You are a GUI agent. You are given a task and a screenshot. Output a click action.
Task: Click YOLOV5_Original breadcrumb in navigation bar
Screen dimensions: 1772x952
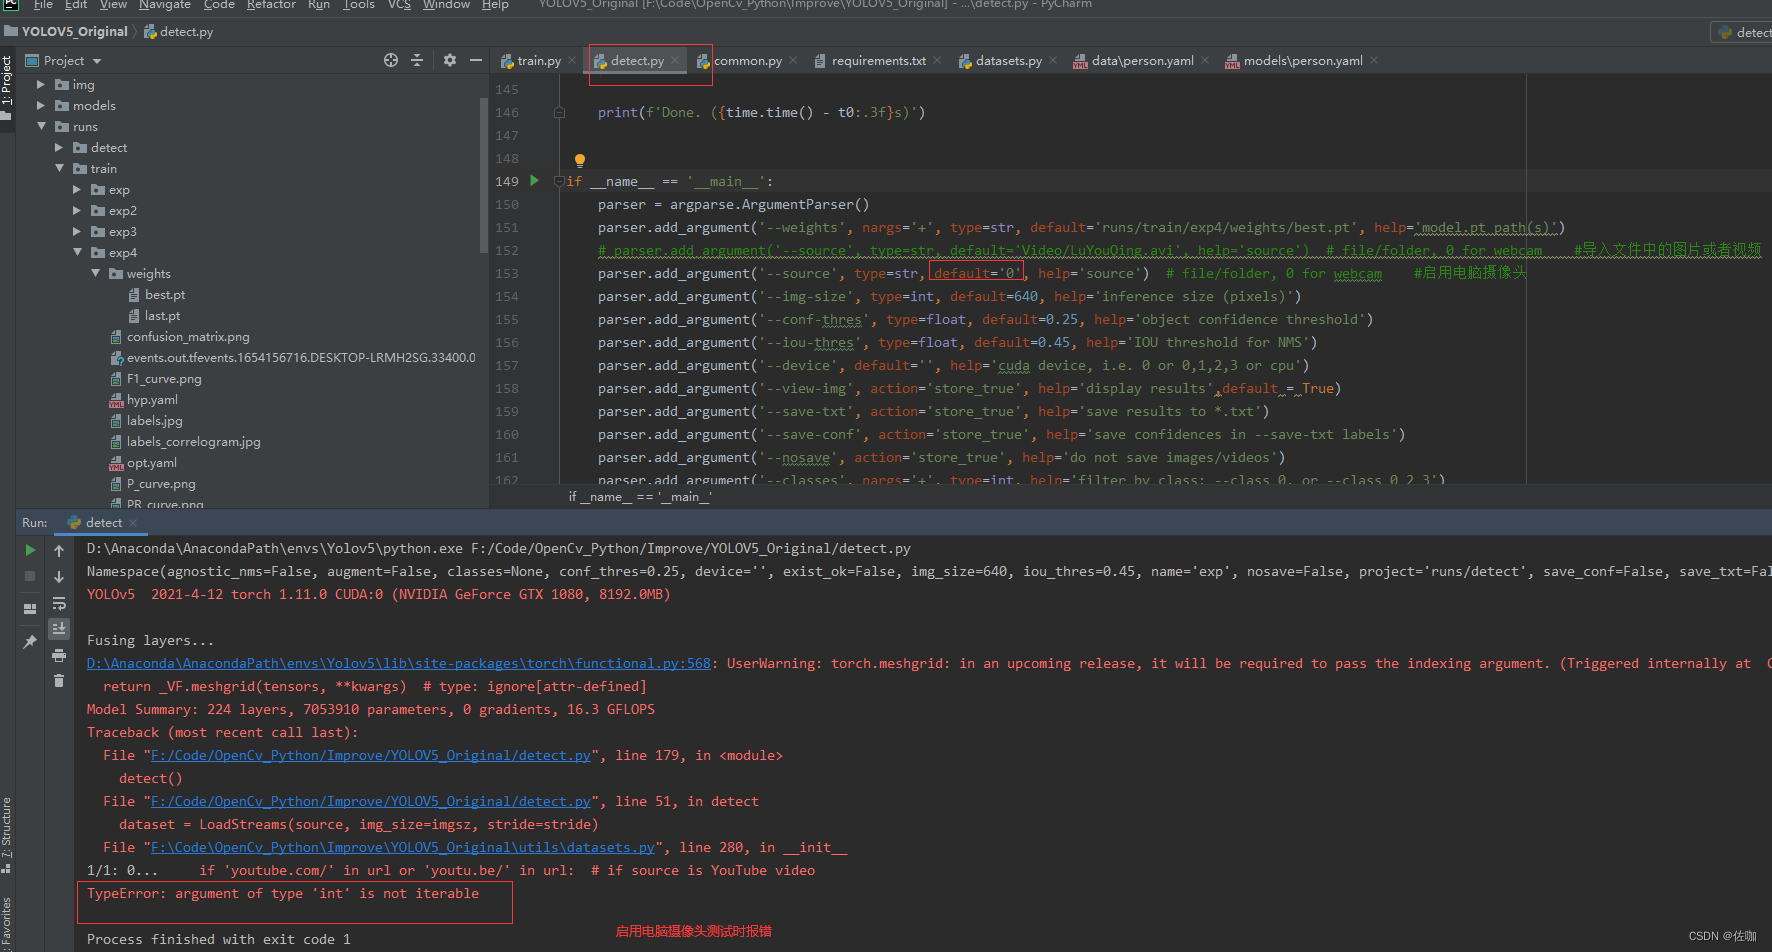coord(75,32)
